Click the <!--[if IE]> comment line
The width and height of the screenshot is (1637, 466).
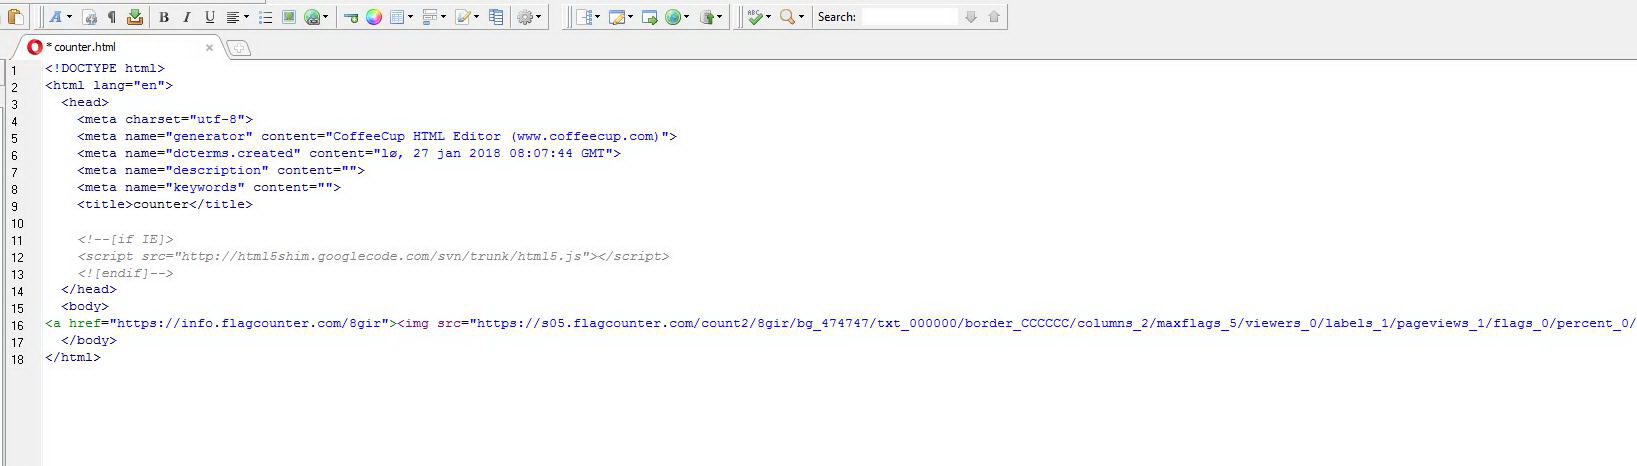pos(125,239)
